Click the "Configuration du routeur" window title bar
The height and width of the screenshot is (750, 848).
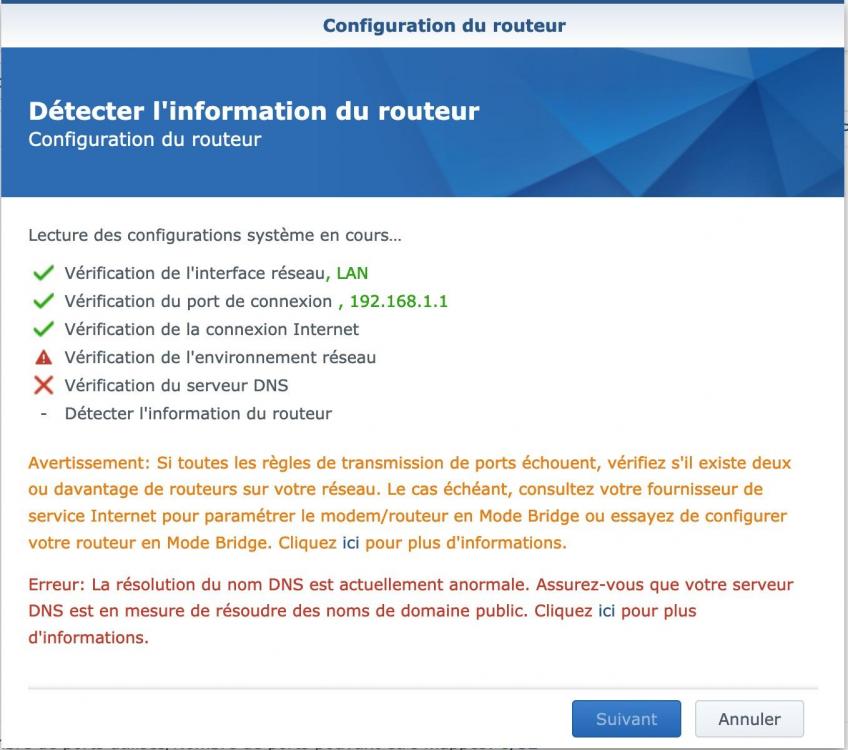[444, 25]
